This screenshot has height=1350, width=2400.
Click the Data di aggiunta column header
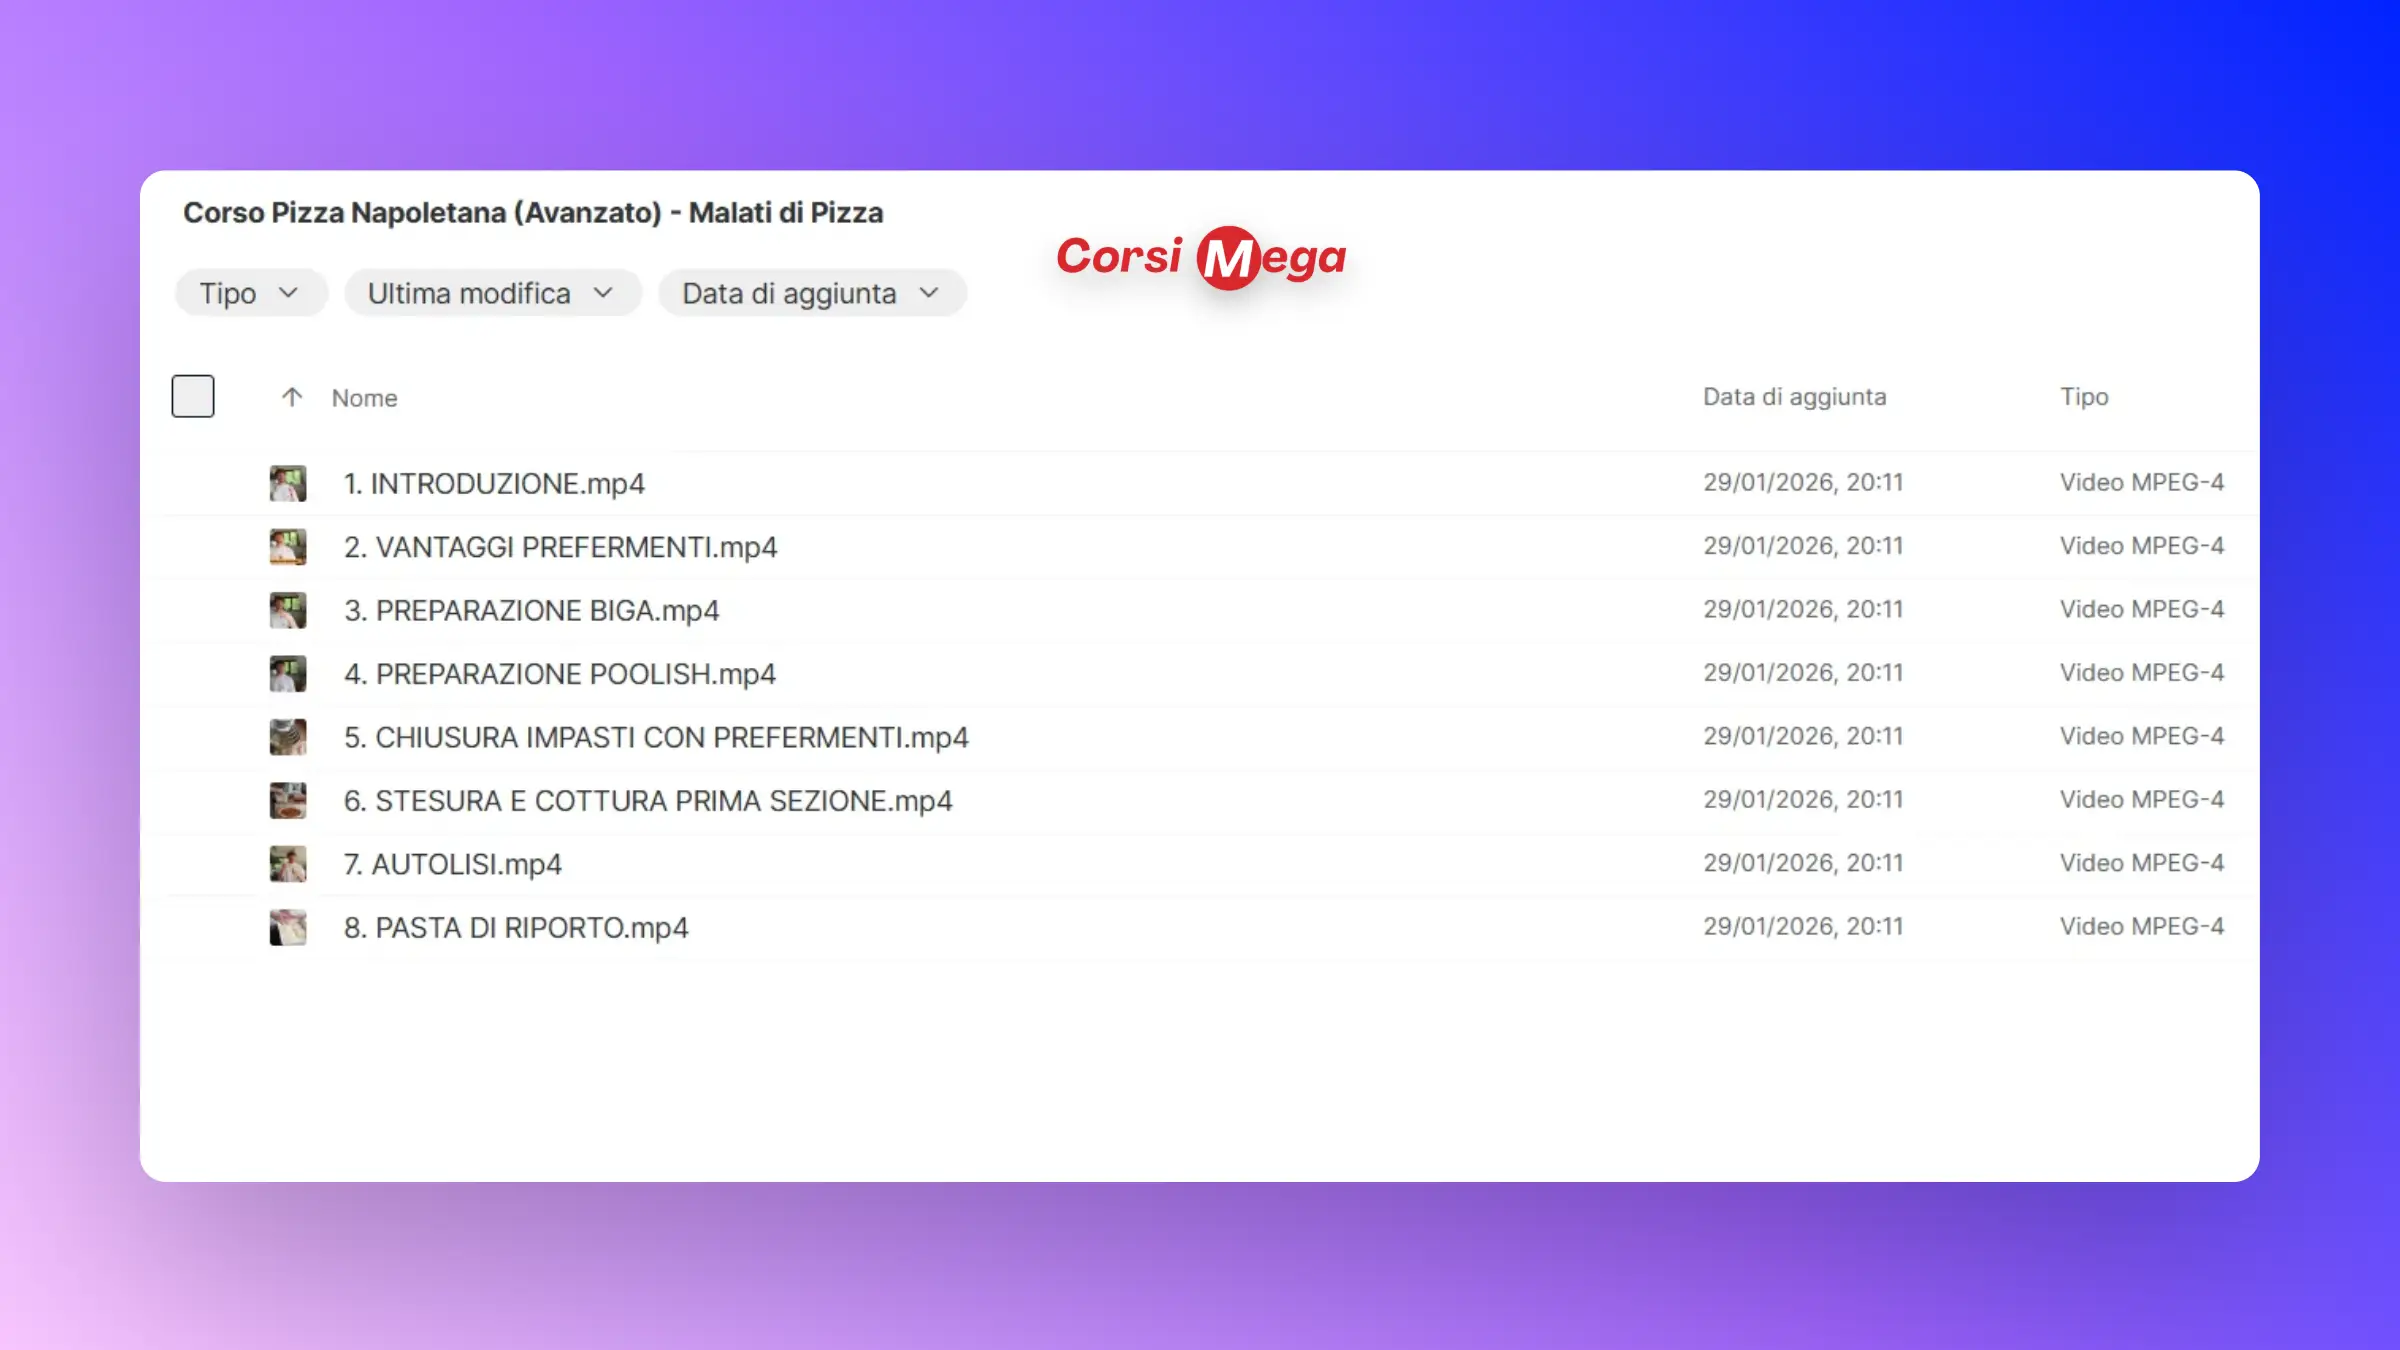1794,397
